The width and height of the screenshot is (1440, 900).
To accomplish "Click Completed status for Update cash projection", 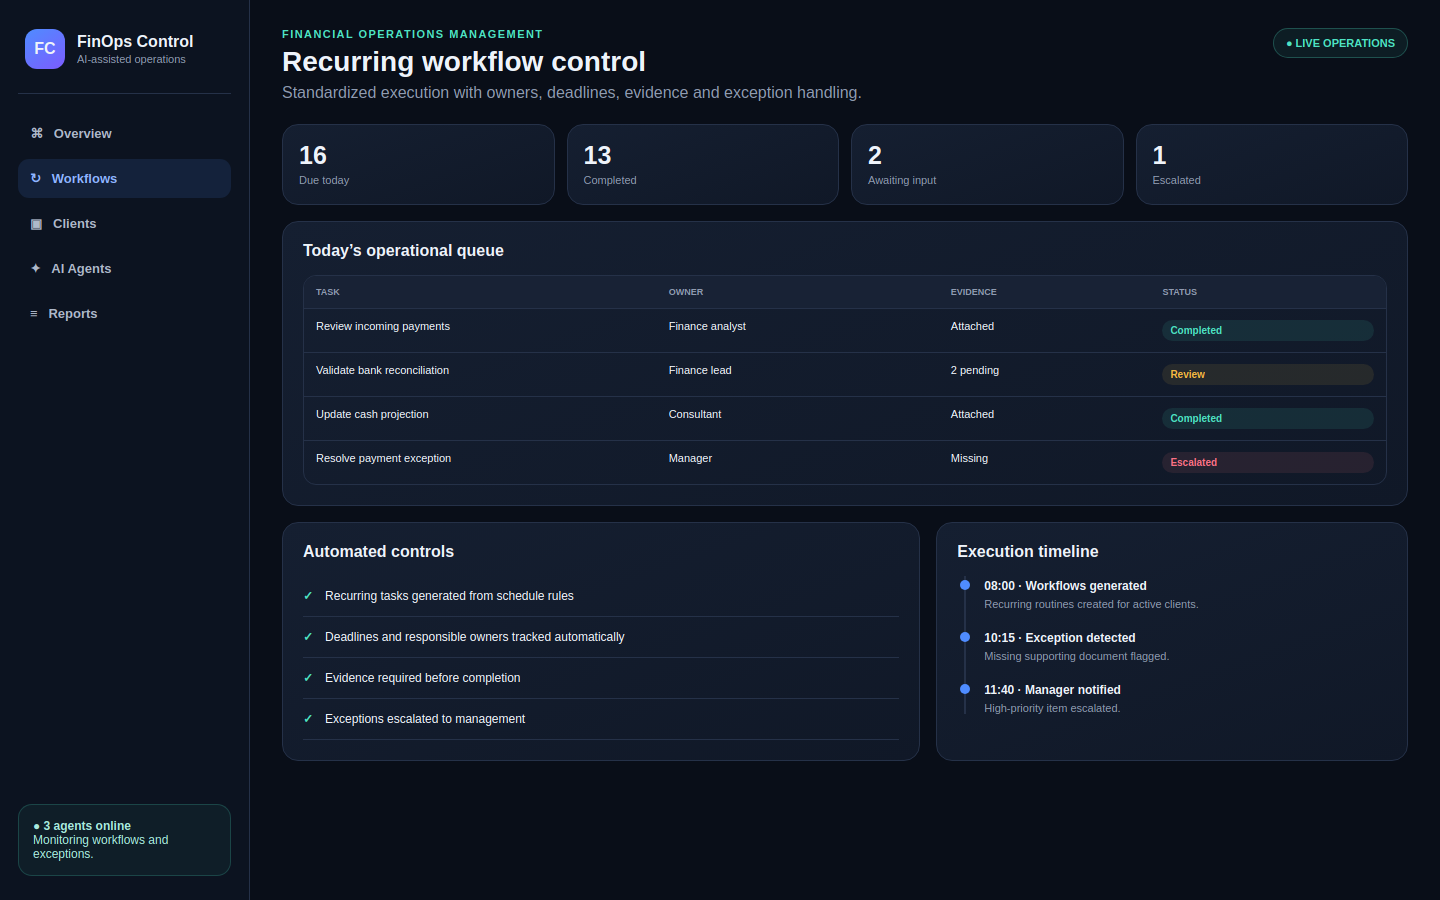I will tap(1267, 418).
